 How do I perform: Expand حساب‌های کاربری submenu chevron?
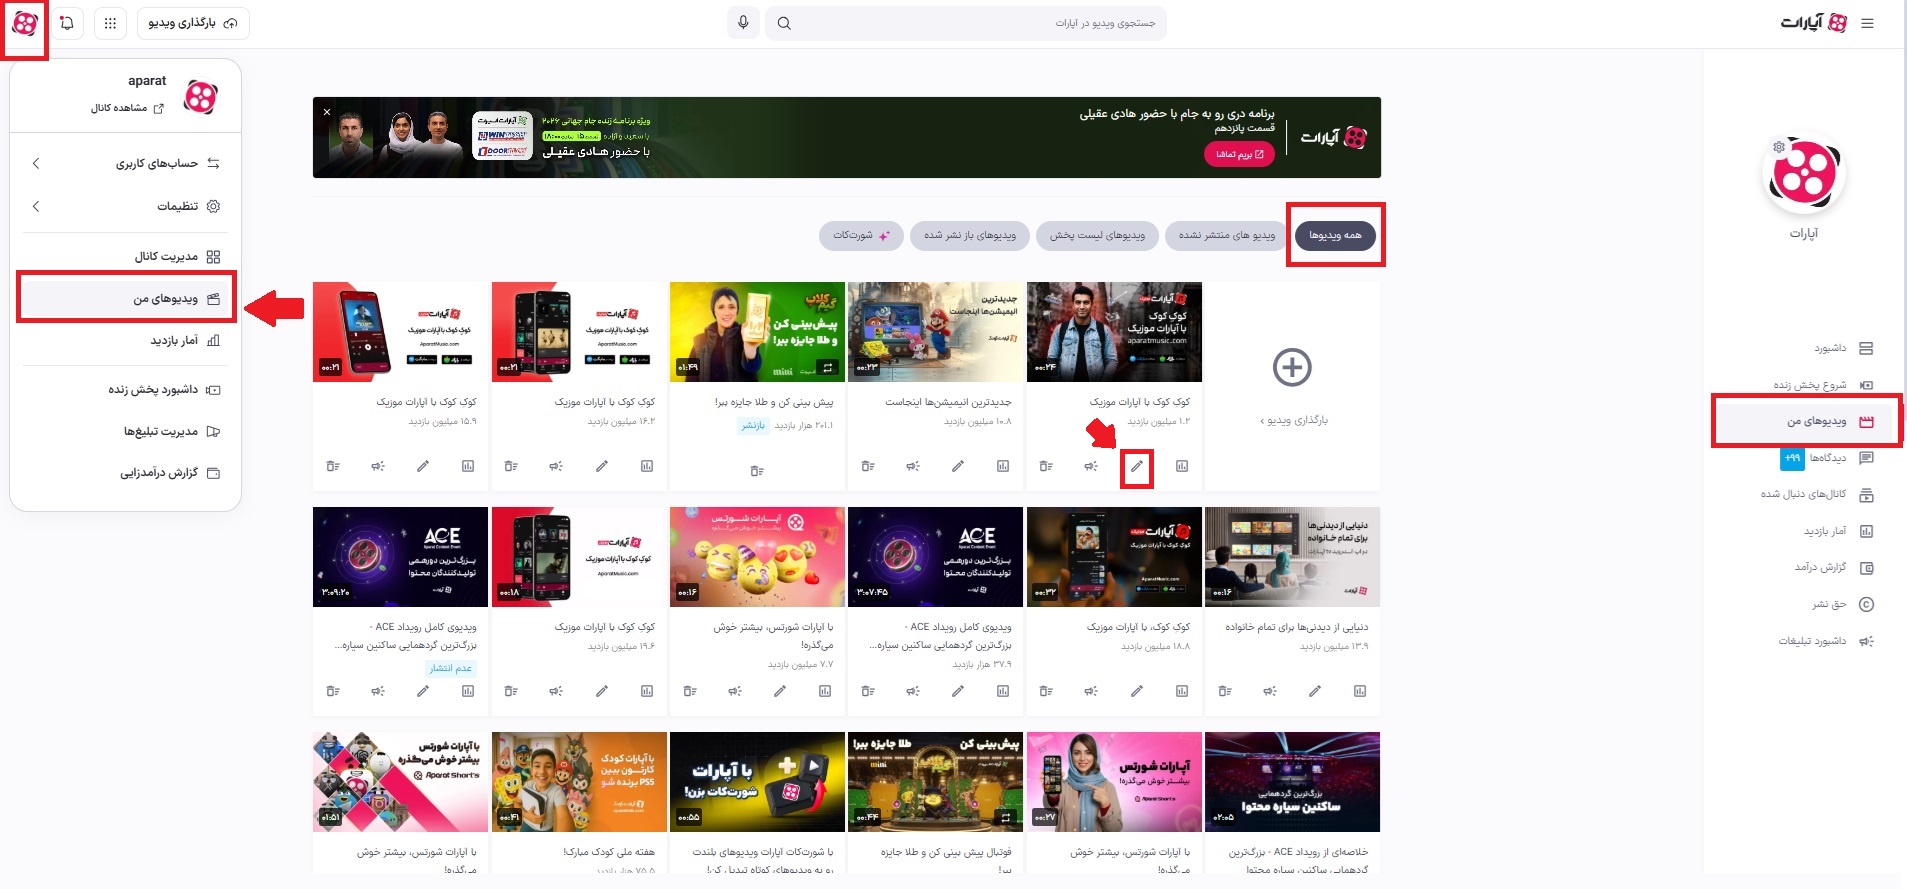pos(36,163)
